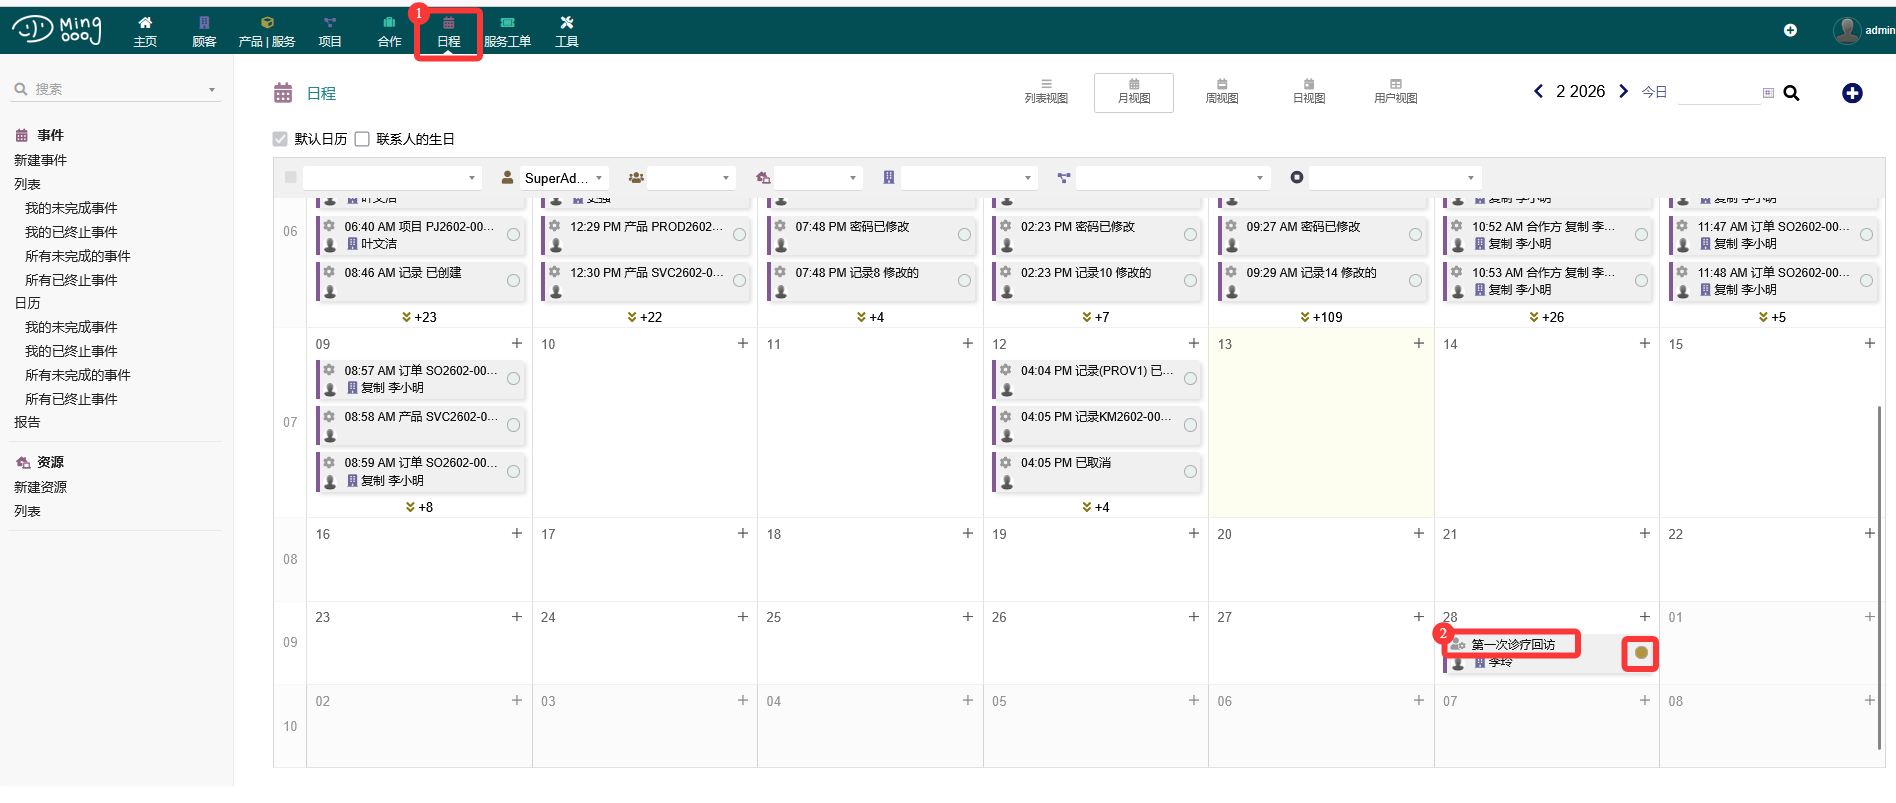Go to next month arrow

[1623, 91]
